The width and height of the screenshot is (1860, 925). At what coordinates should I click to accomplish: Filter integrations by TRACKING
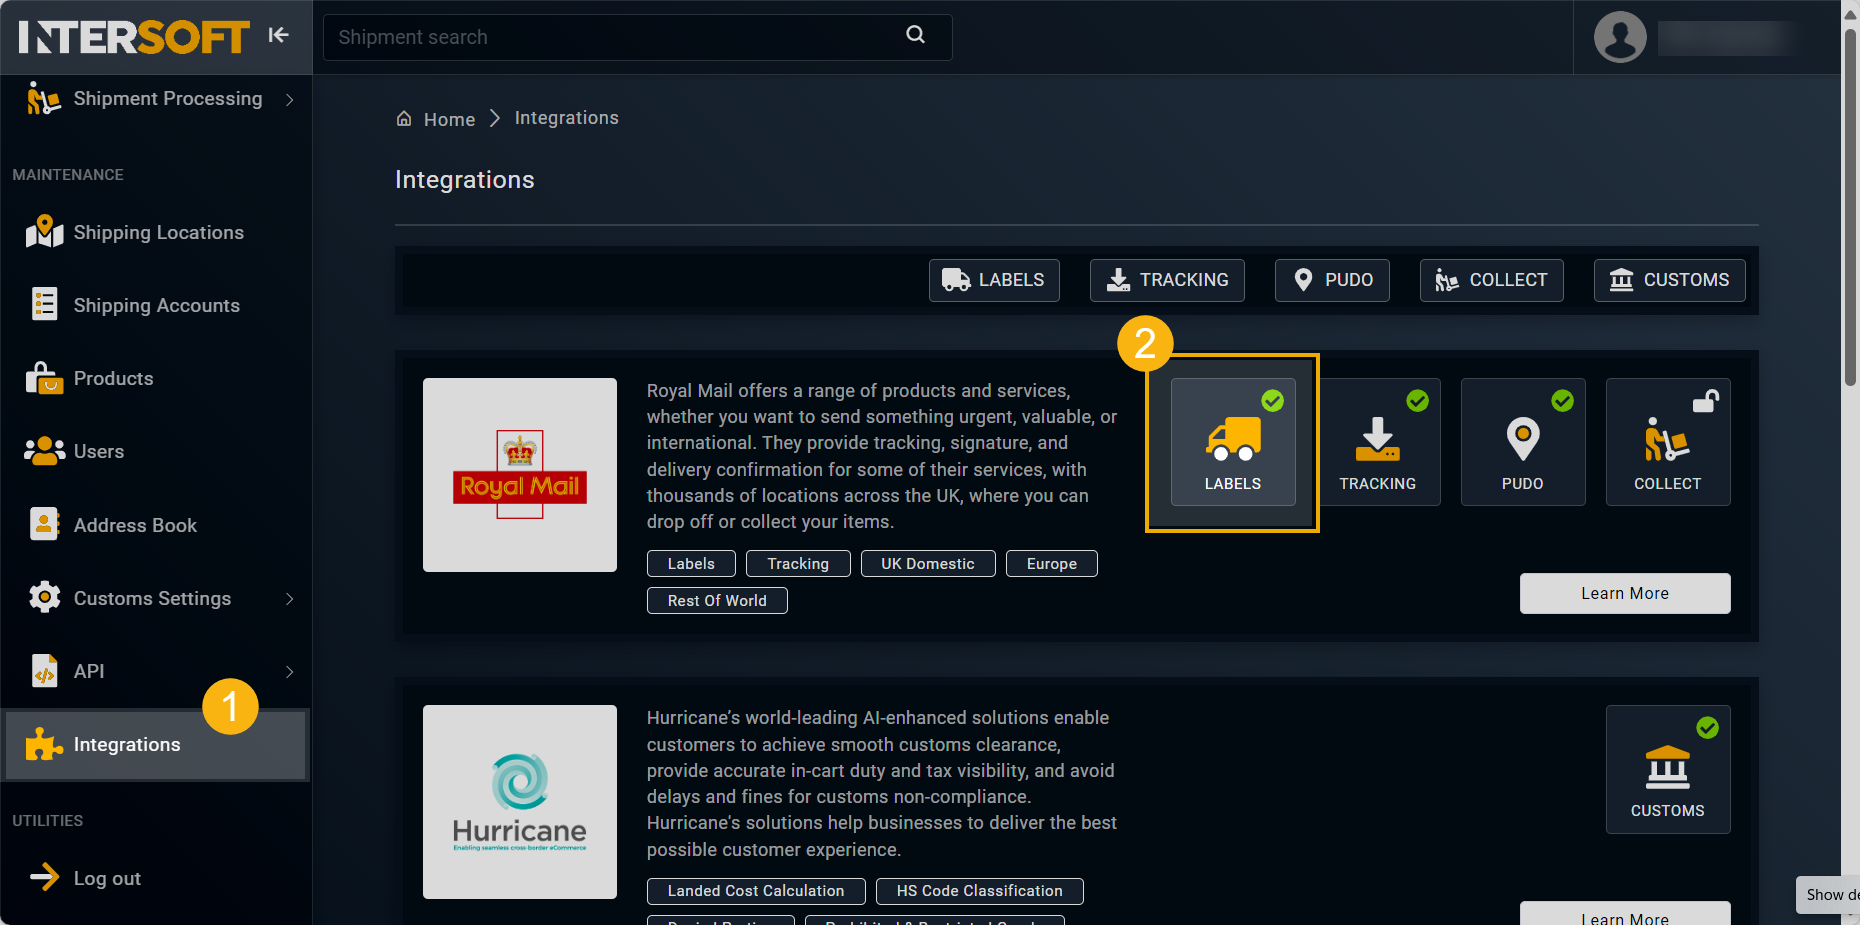coord(1167,280)
